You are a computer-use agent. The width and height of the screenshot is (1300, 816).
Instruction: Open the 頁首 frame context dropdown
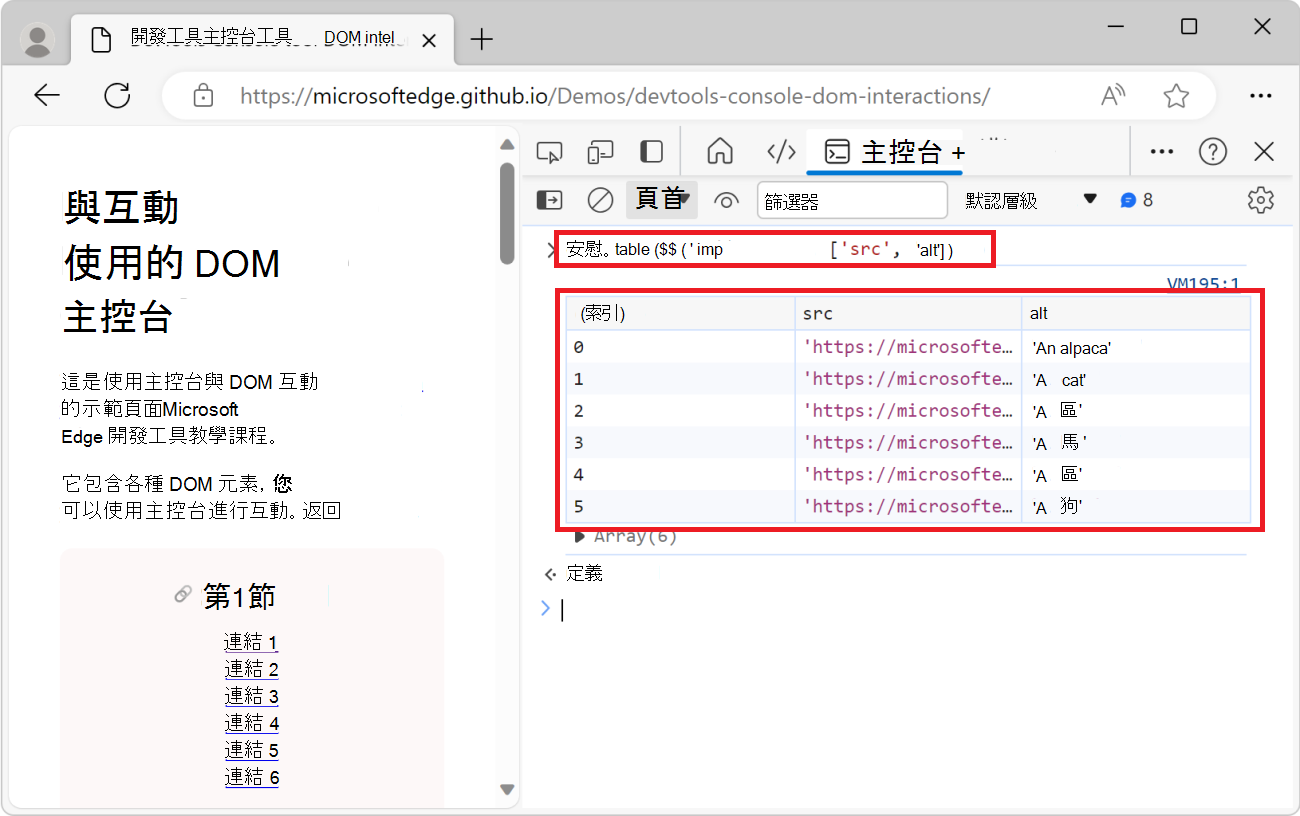[x=662, y=199]
